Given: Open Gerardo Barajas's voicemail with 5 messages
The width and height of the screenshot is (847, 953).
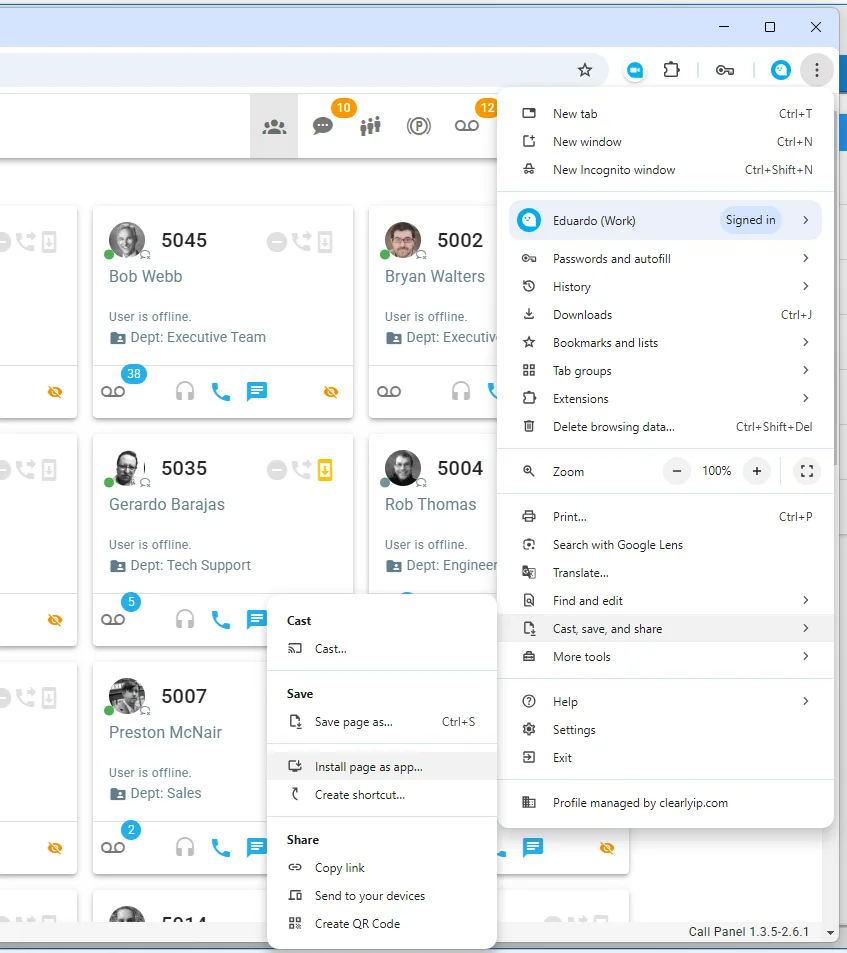Looking at the screenshot, I should 113,619.
